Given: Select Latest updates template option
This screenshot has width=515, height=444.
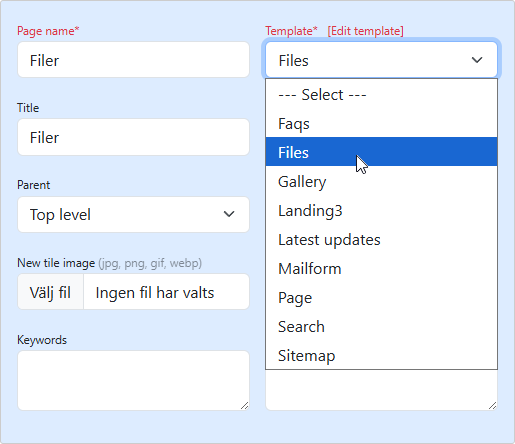Looking at the screenshot, I should click(381, 240).
